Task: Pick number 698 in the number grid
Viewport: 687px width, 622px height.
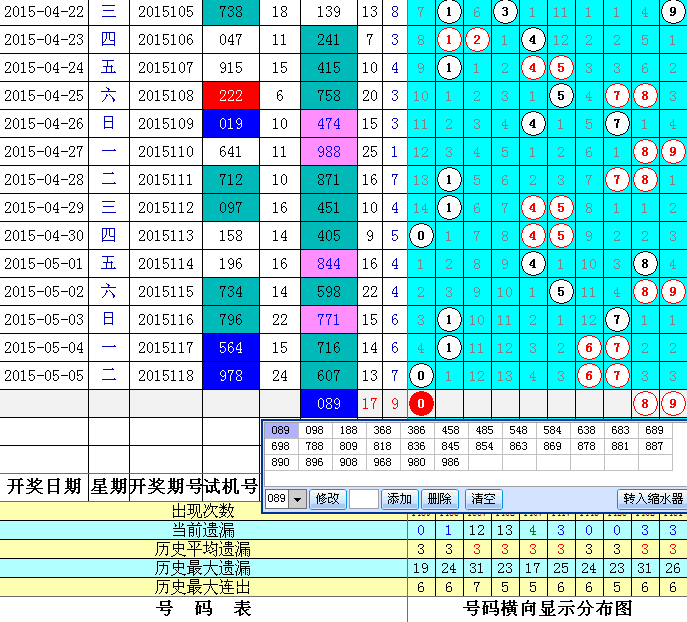Action: pos(280,447)
